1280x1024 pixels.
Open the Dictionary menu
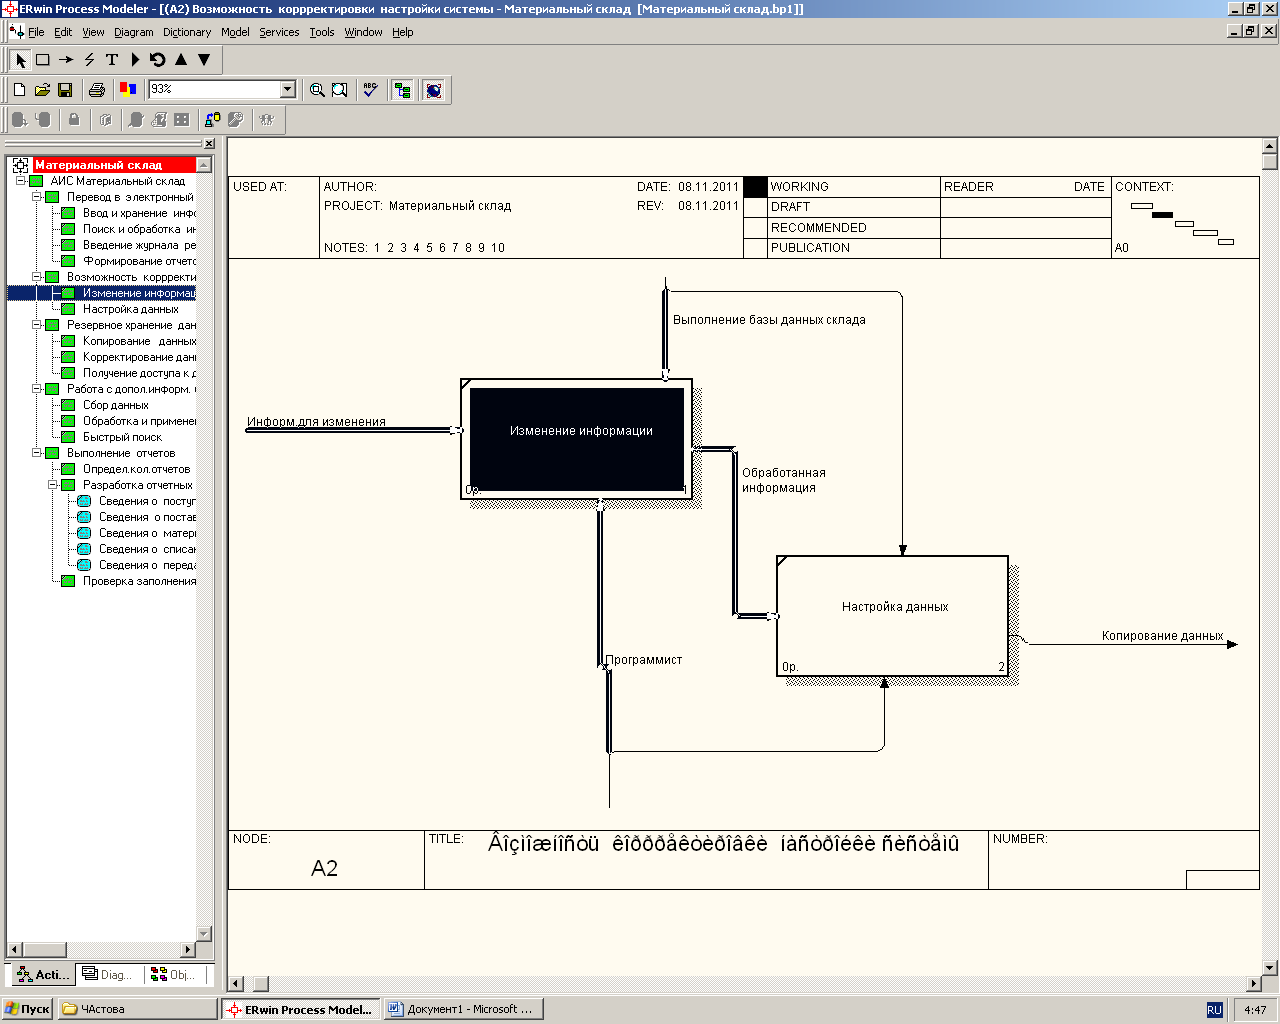pyautogui.click(x=187, y=32)
